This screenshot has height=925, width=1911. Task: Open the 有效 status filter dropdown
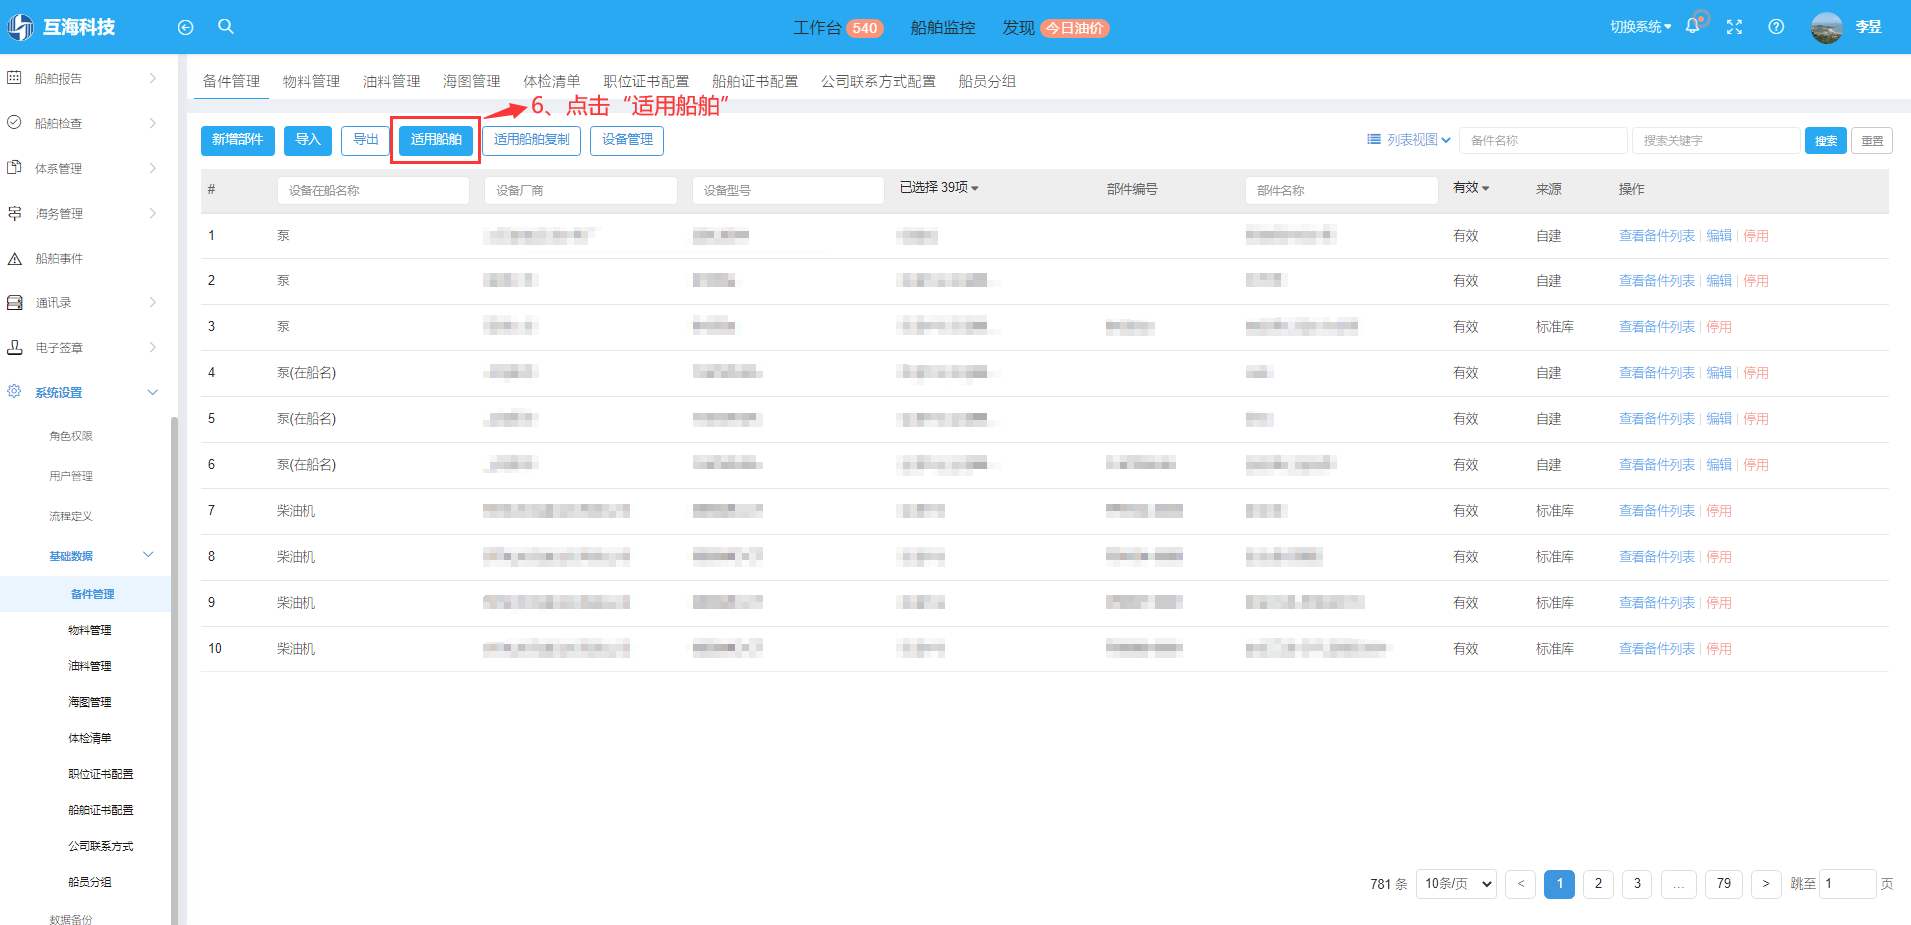point(1471,187)
